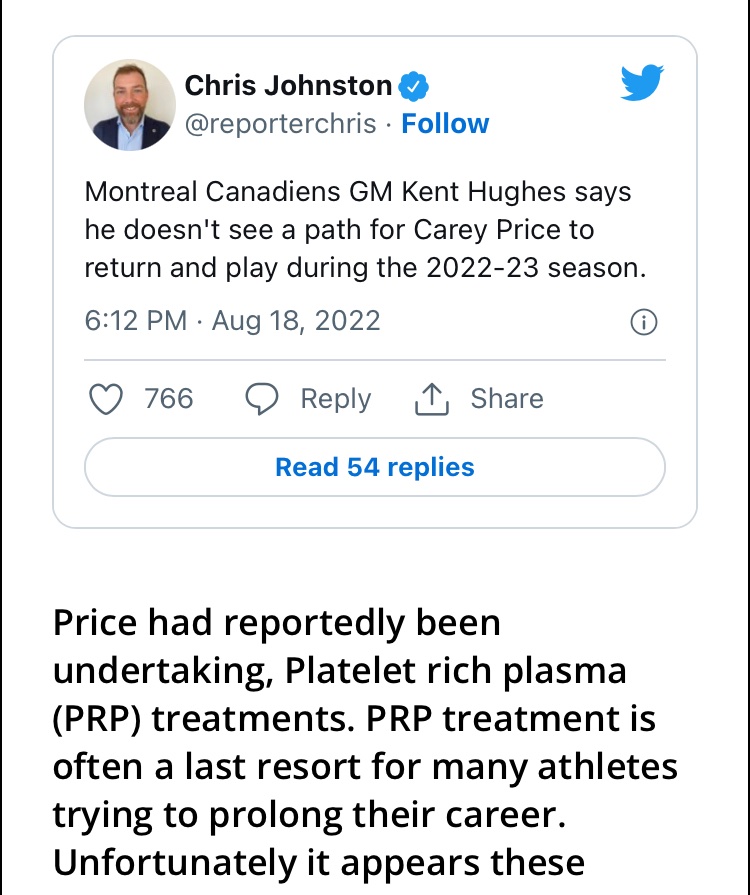Screen dimensions: 750x895
Task: Open the tweet text about Carey Price
Action: pos(365,229)
